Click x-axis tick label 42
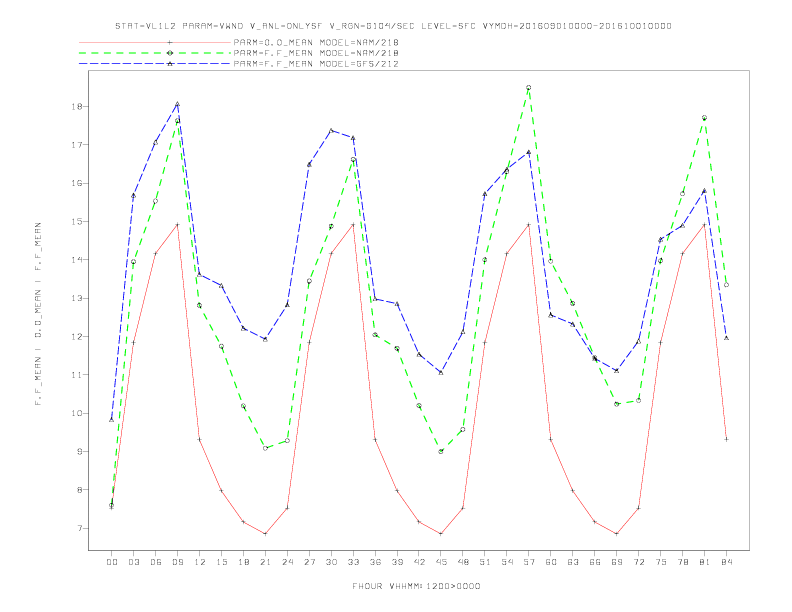 (x=419, y=562)
